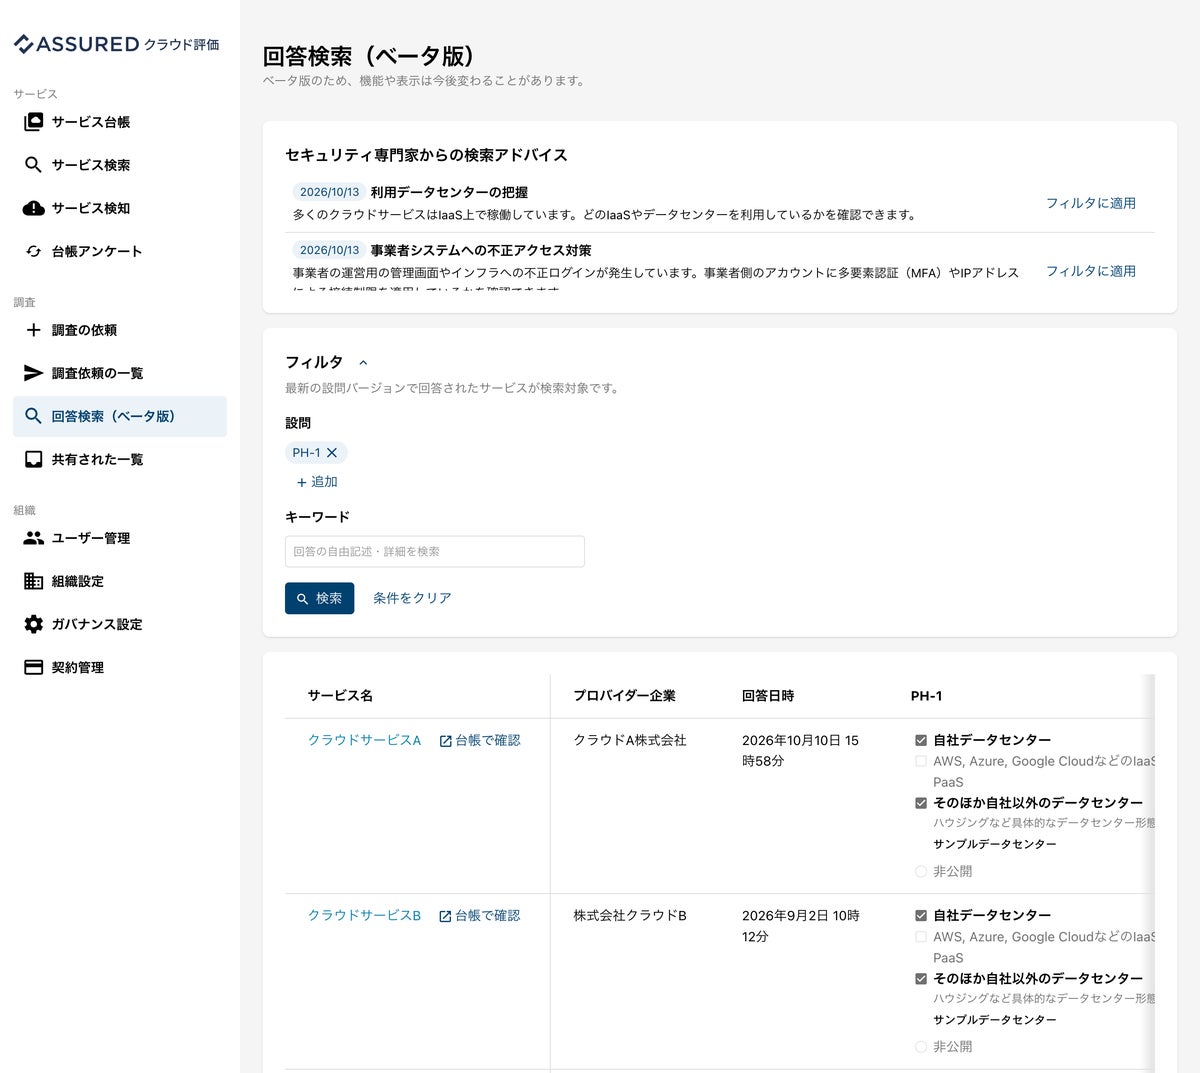Click the 調査依頼の一覧 send icon
Viewport: 1200px width, 1073px height.
[34, 373]
